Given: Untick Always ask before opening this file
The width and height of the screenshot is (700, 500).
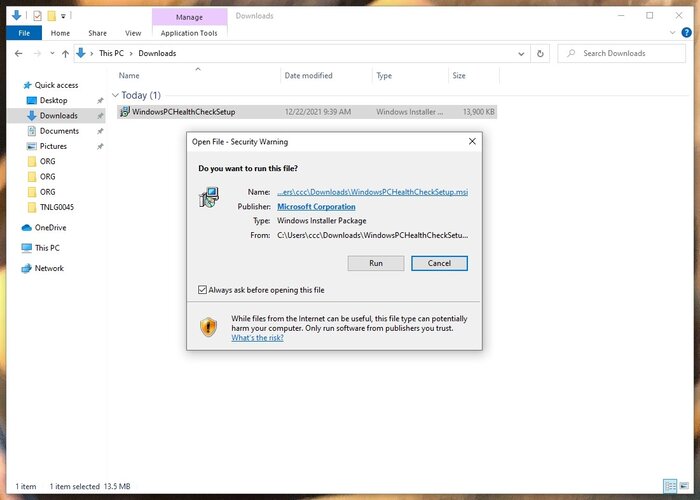Looking at the screenshot, I should [202, 290].
